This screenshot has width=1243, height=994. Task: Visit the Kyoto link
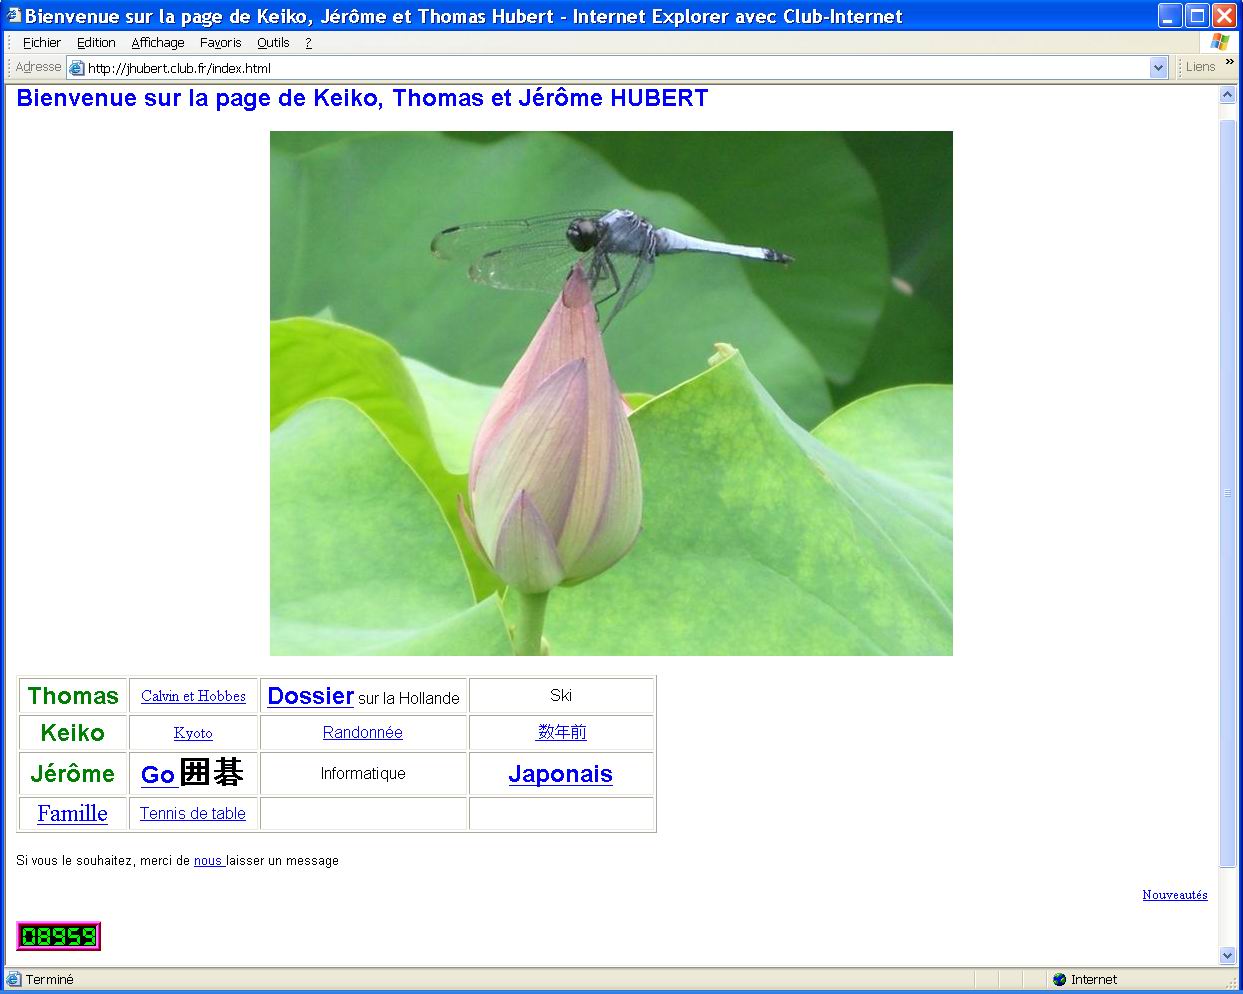click(x=193, y=733)
